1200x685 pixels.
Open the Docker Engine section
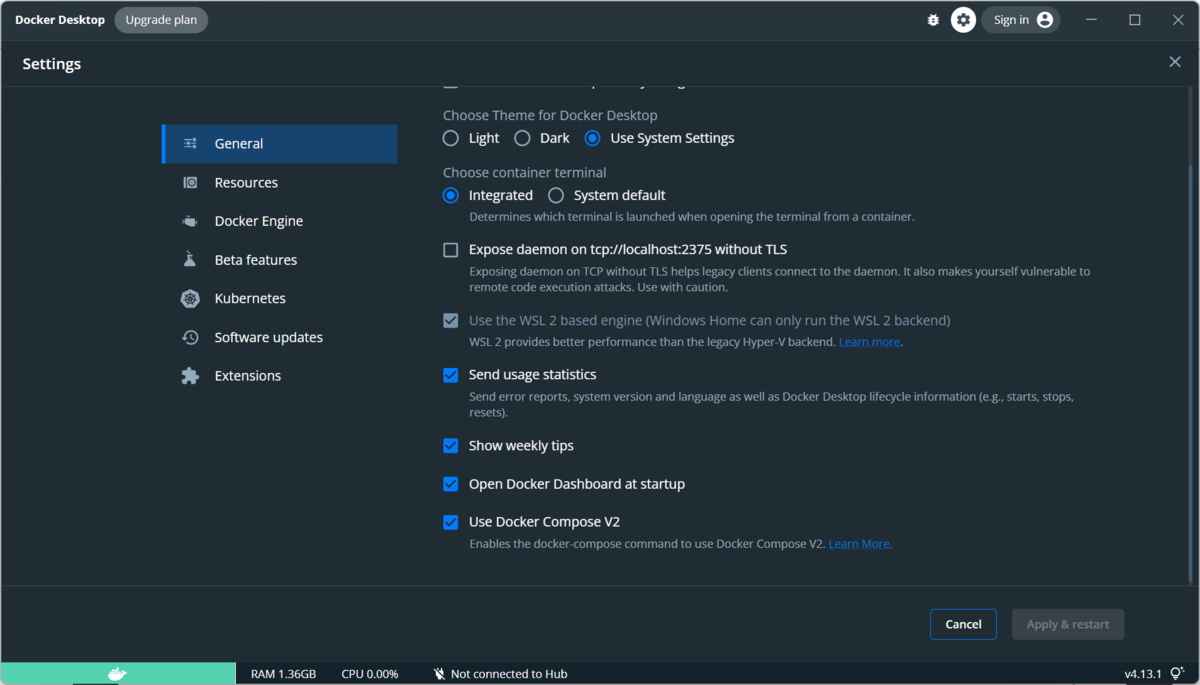tap(280, 221)
